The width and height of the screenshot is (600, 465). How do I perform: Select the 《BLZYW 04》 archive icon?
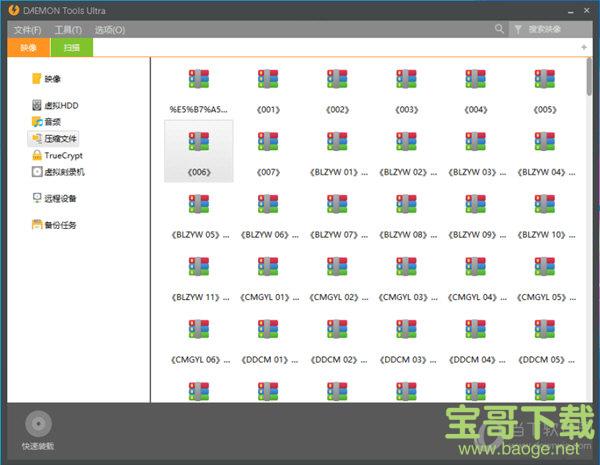tap(545, 141)
